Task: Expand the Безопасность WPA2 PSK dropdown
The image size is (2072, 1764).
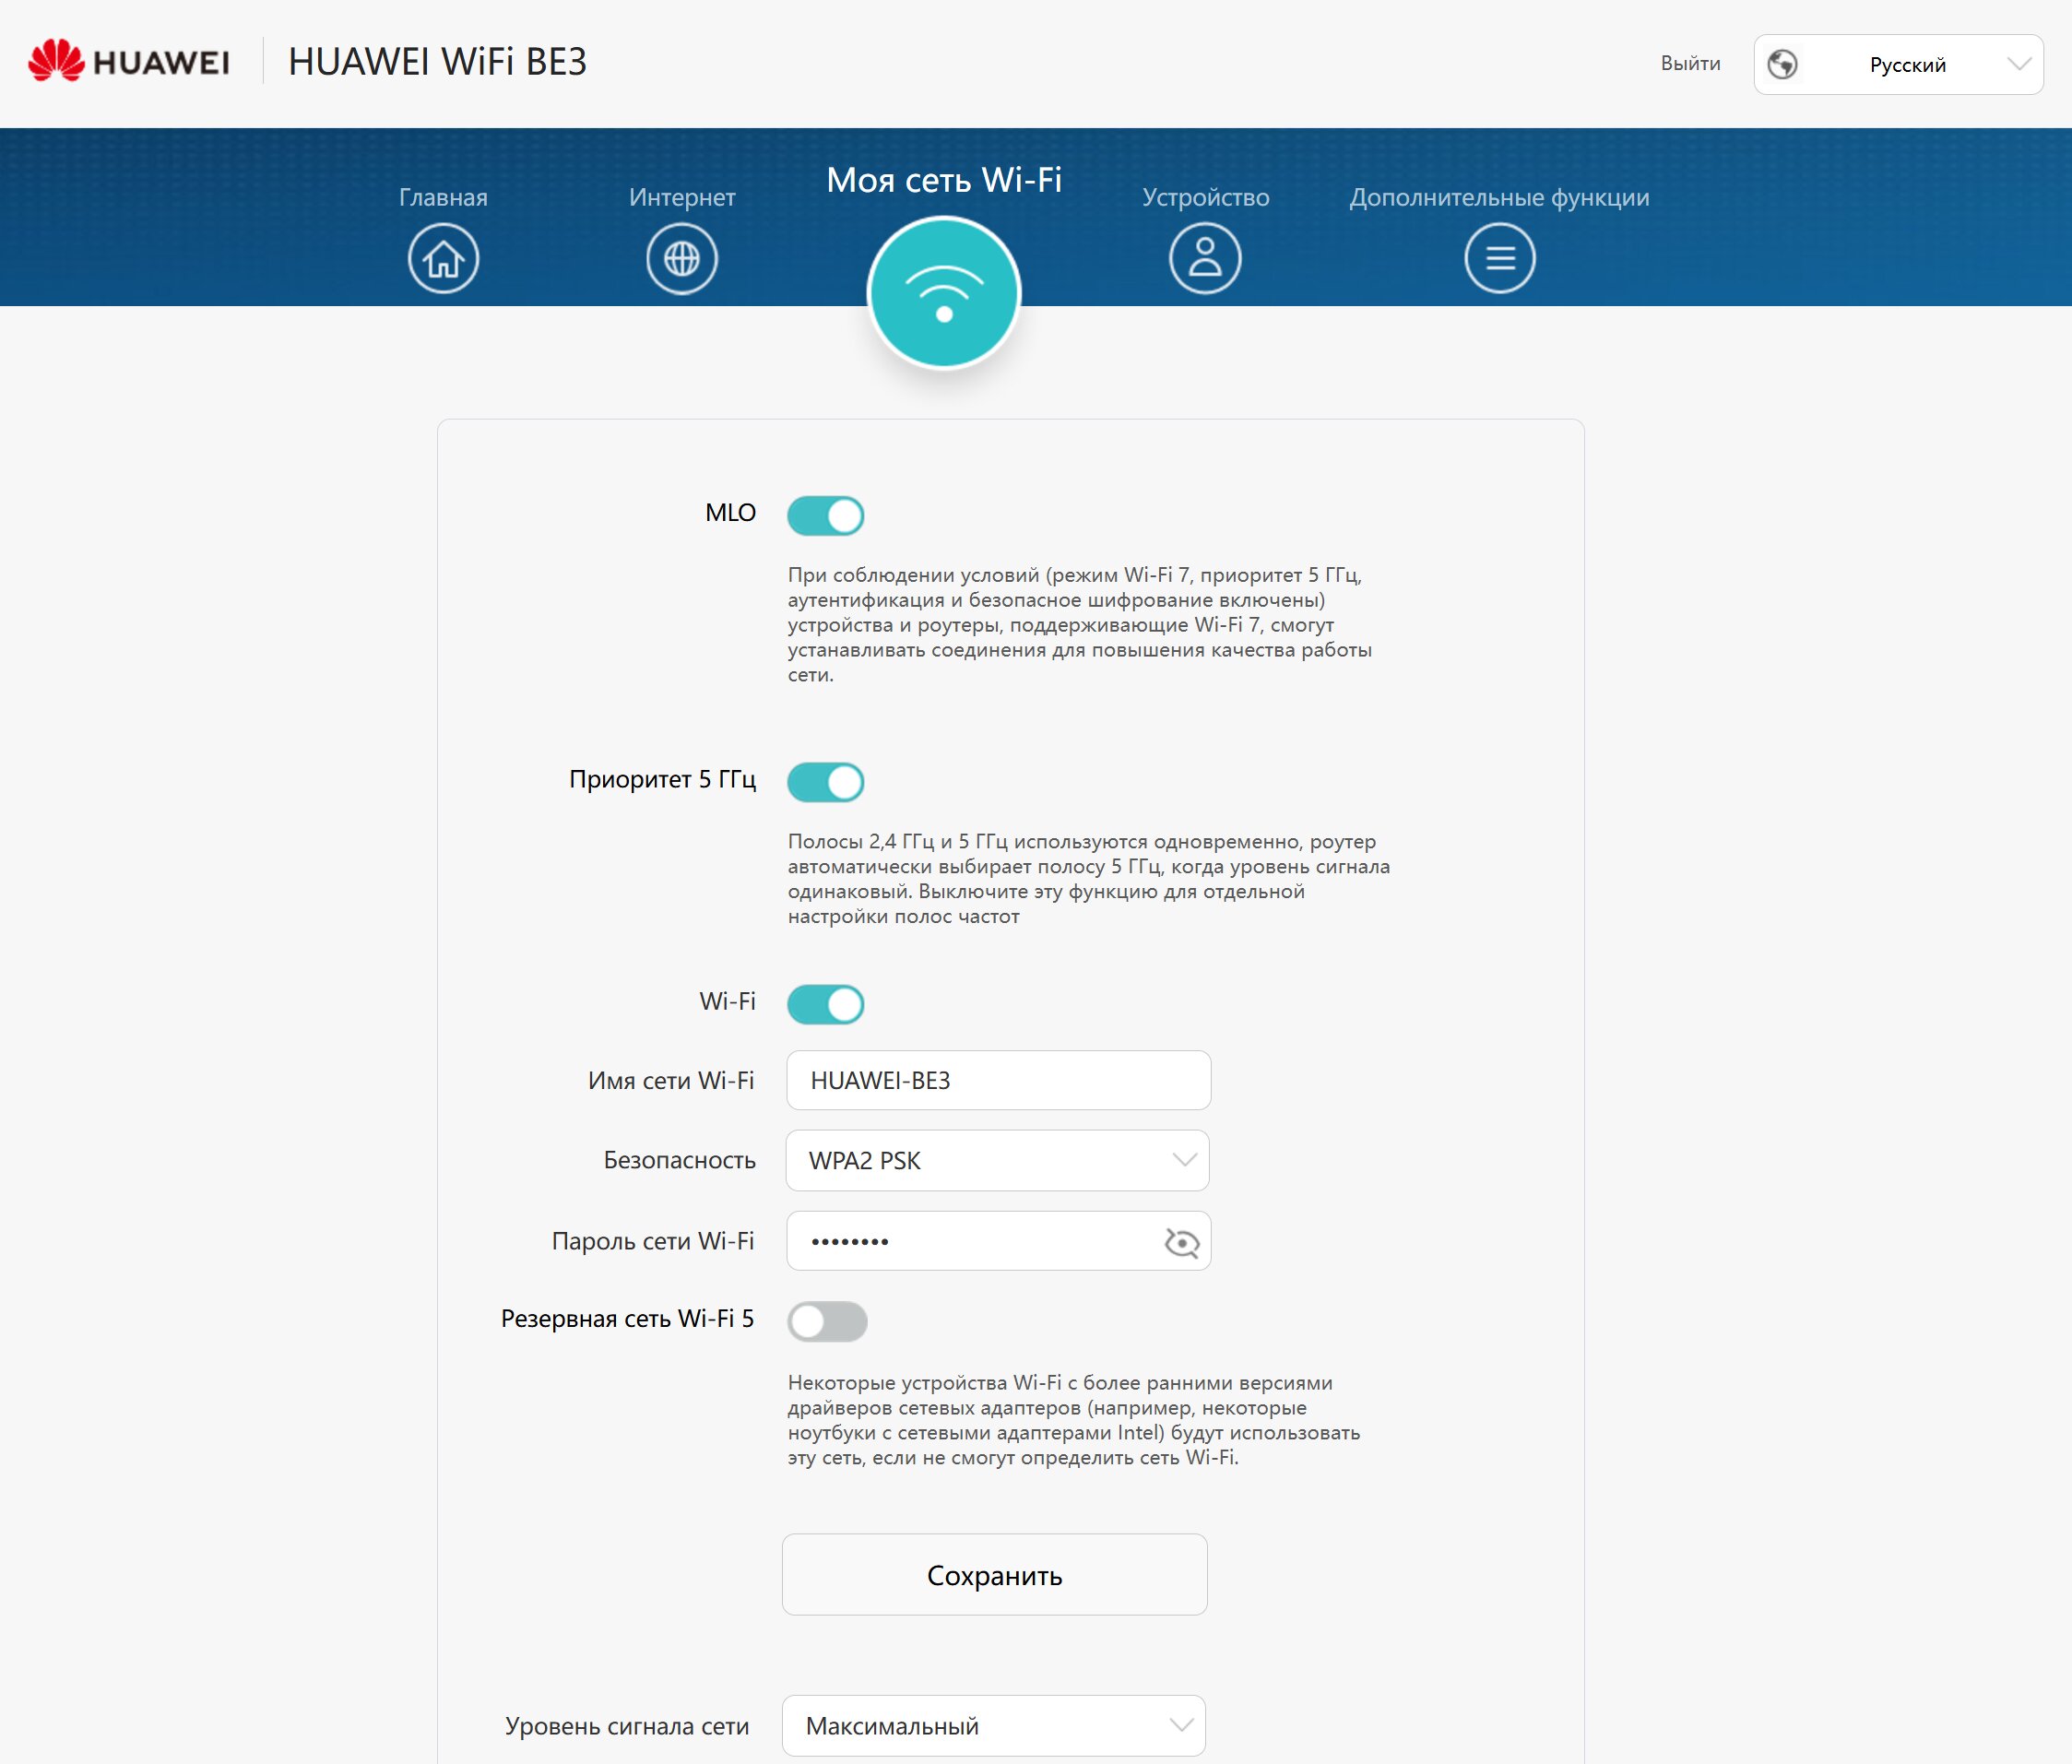Action: [x=998, y=1160]
